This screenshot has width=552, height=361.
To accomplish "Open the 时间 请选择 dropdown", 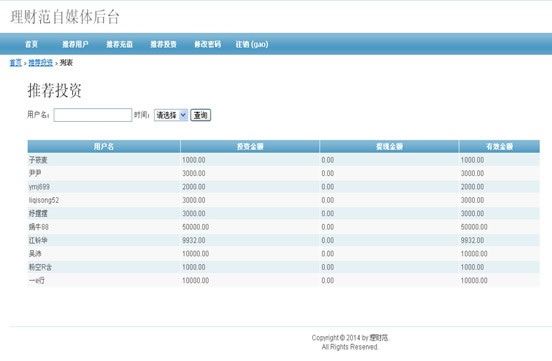I will [x=171, y=115].
